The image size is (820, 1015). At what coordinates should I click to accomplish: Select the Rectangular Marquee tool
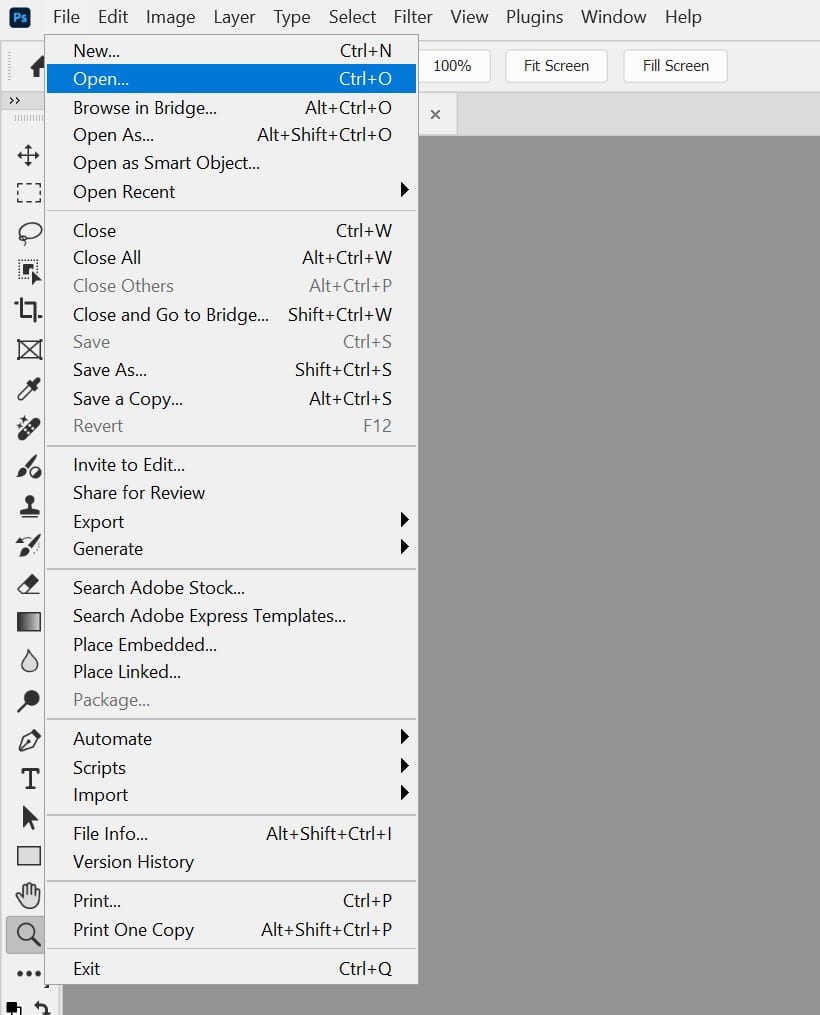(28, 193)
